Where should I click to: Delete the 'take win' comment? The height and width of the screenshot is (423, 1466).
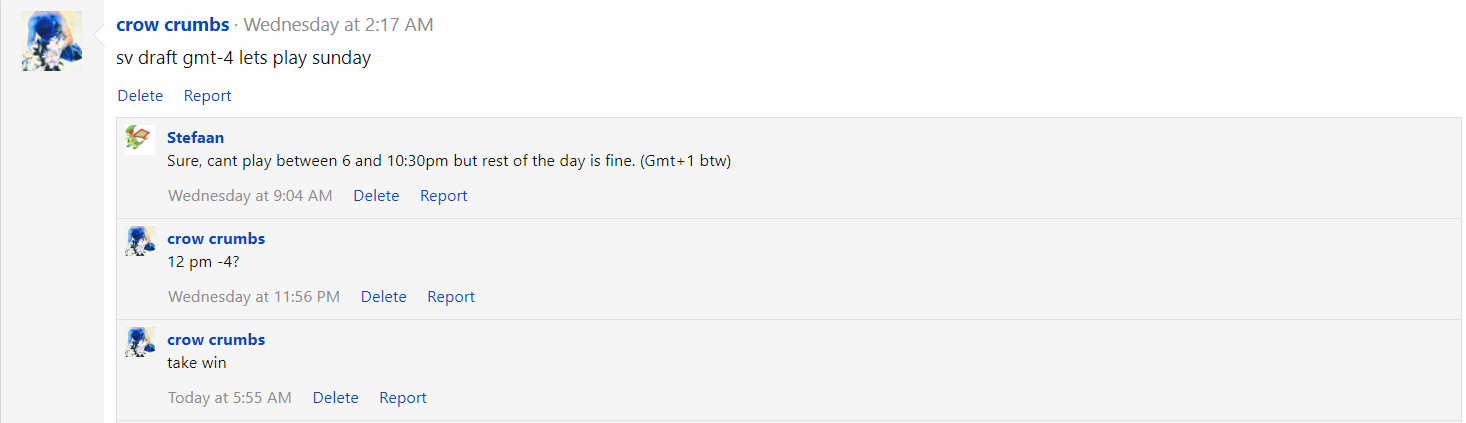pos(335,398)
